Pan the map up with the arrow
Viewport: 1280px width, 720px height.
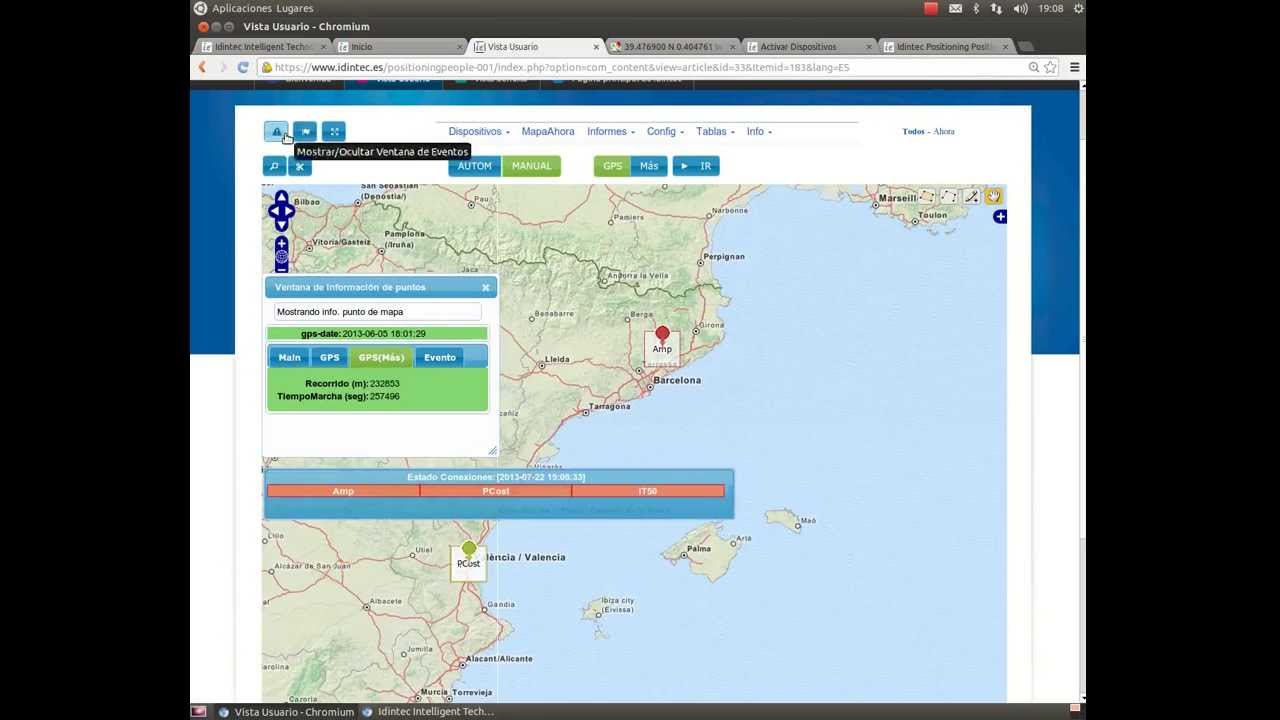coord(281,197)
